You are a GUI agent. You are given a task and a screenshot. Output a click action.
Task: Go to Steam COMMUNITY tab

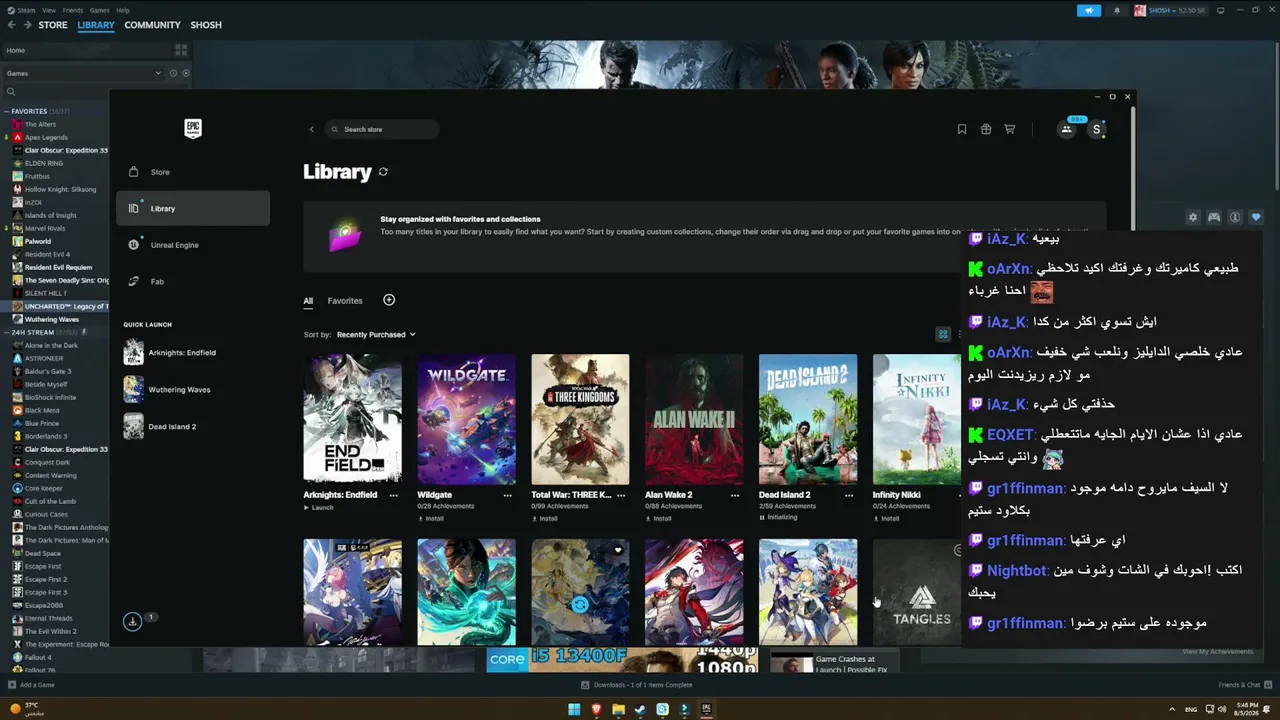(x=153, y=25)
